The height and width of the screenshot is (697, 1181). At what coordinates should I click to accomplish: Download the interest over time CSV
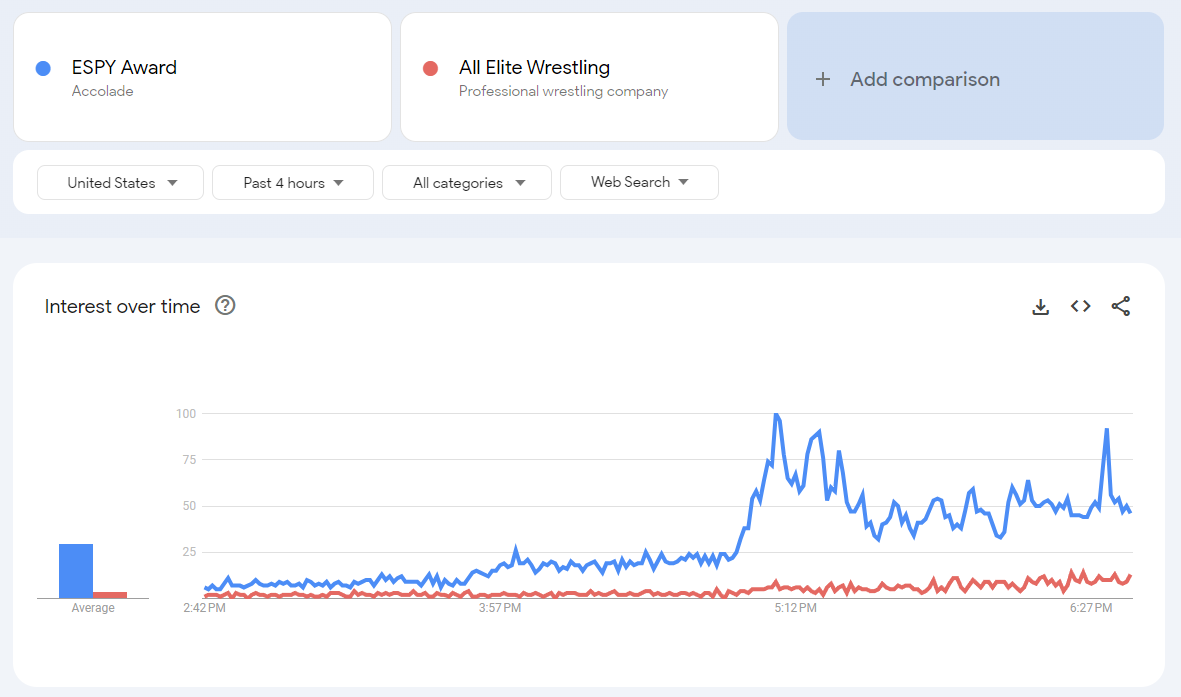point(1040,307)
